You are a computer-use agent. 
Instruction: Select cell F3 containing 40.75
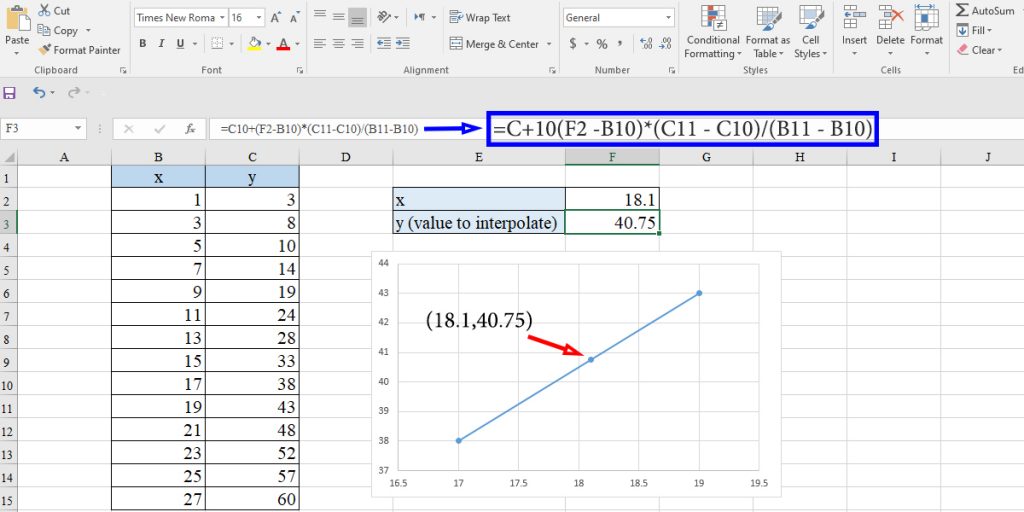click(613, 223)
